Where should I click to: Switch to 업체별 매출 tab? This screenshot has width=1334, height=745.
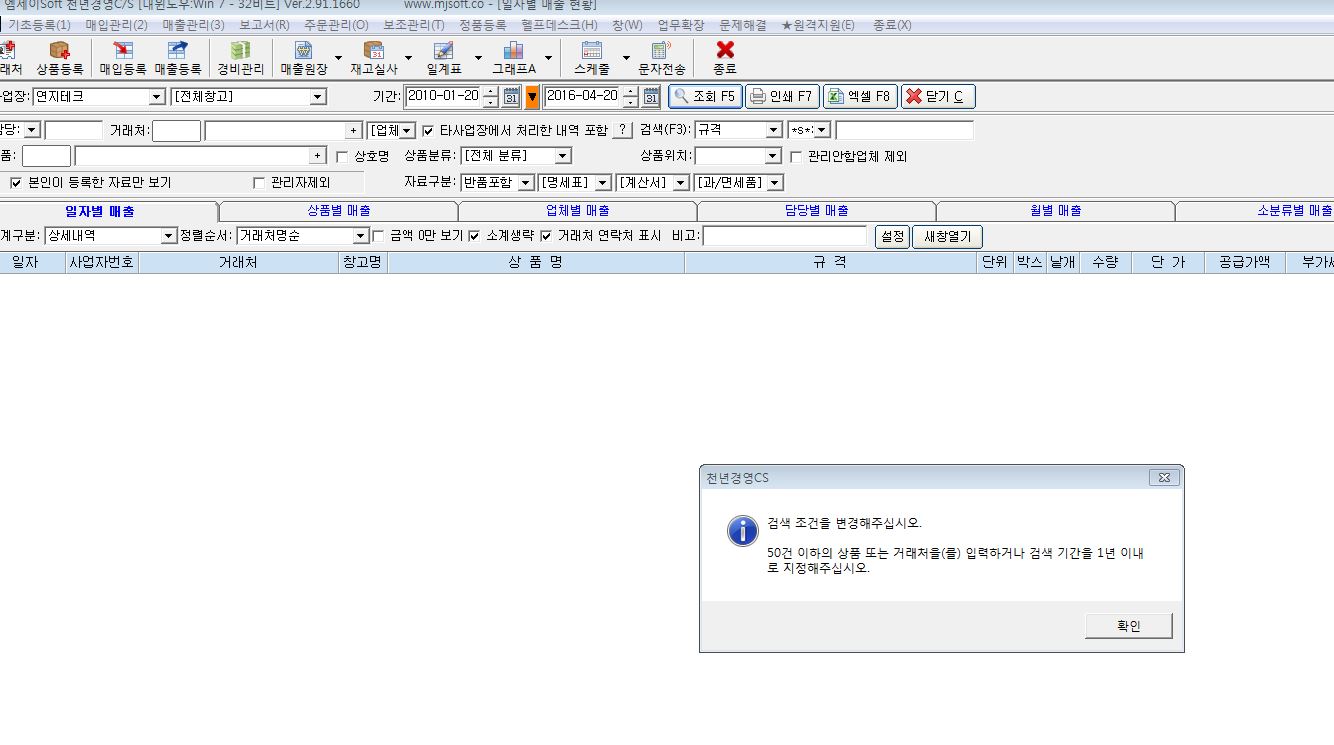[x=578, y=211]
